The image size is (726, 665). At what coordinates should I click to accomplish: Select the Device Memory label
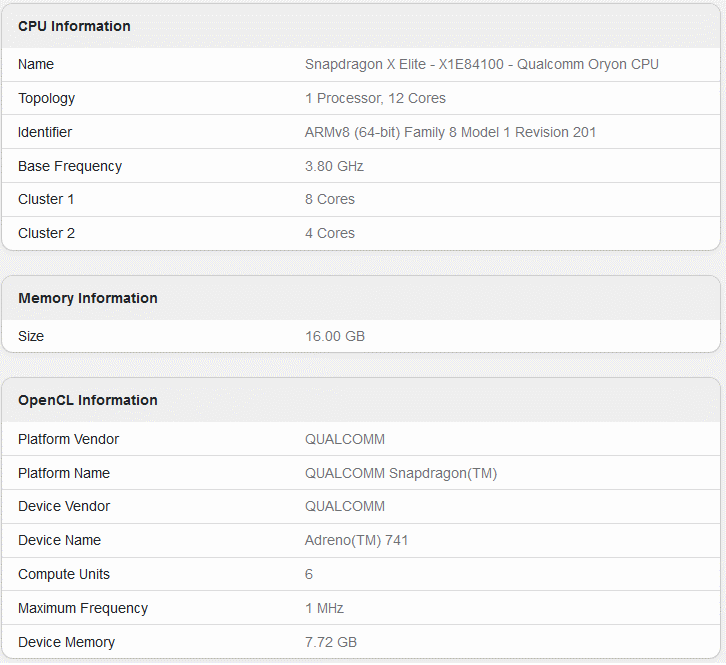point(66,642)
